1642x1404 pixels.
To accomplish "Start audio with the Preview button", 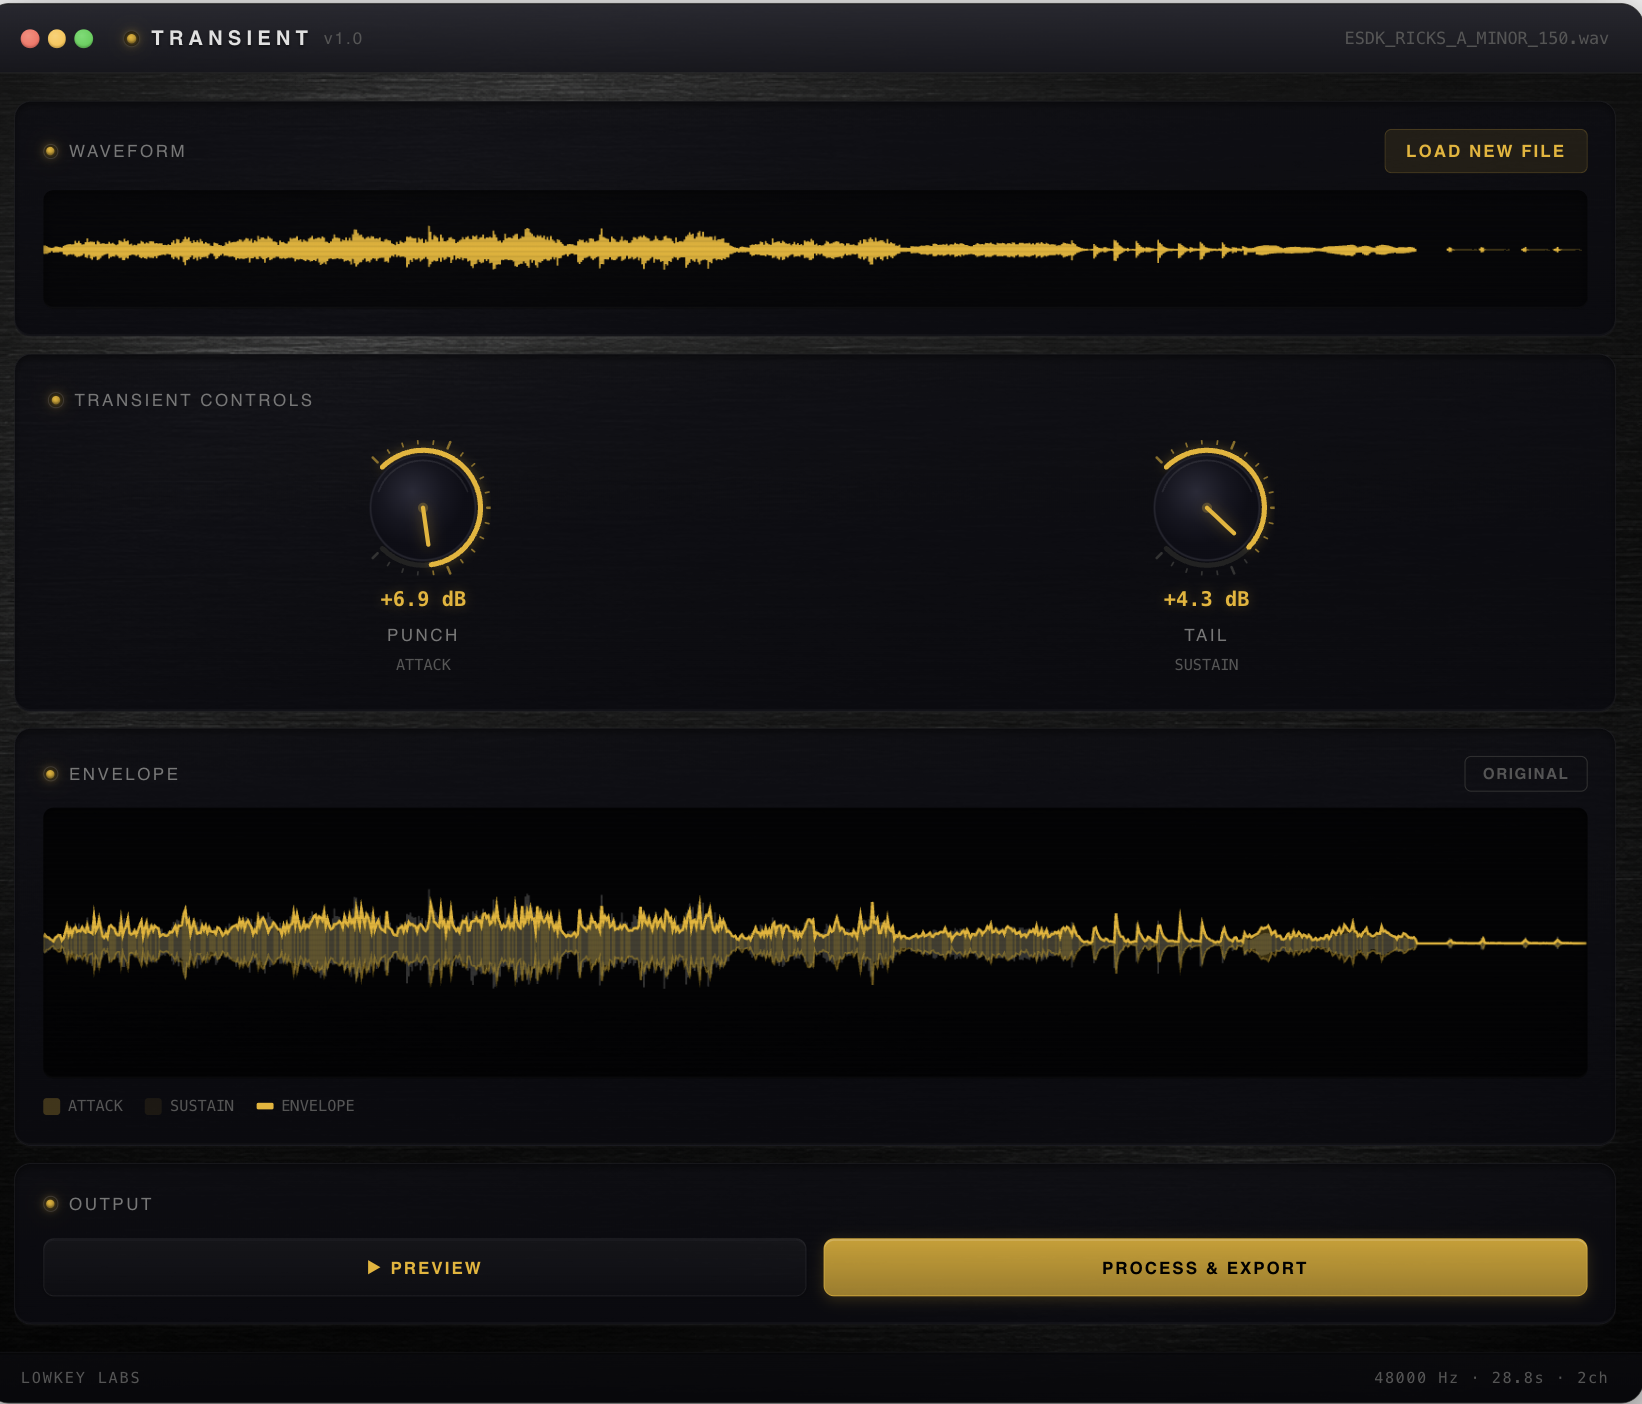I will 425,1267.
